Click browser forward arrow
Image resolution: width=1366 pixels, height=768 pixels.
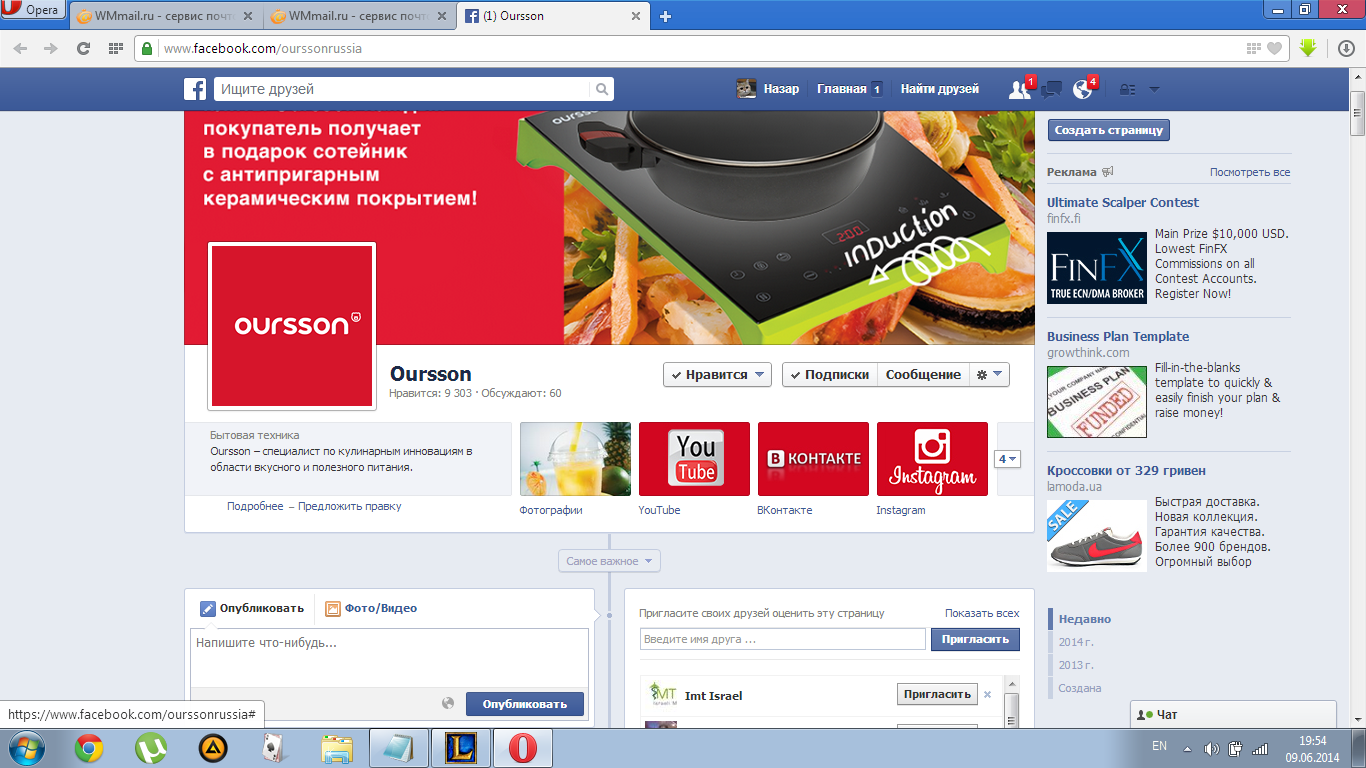coord(51,48)
